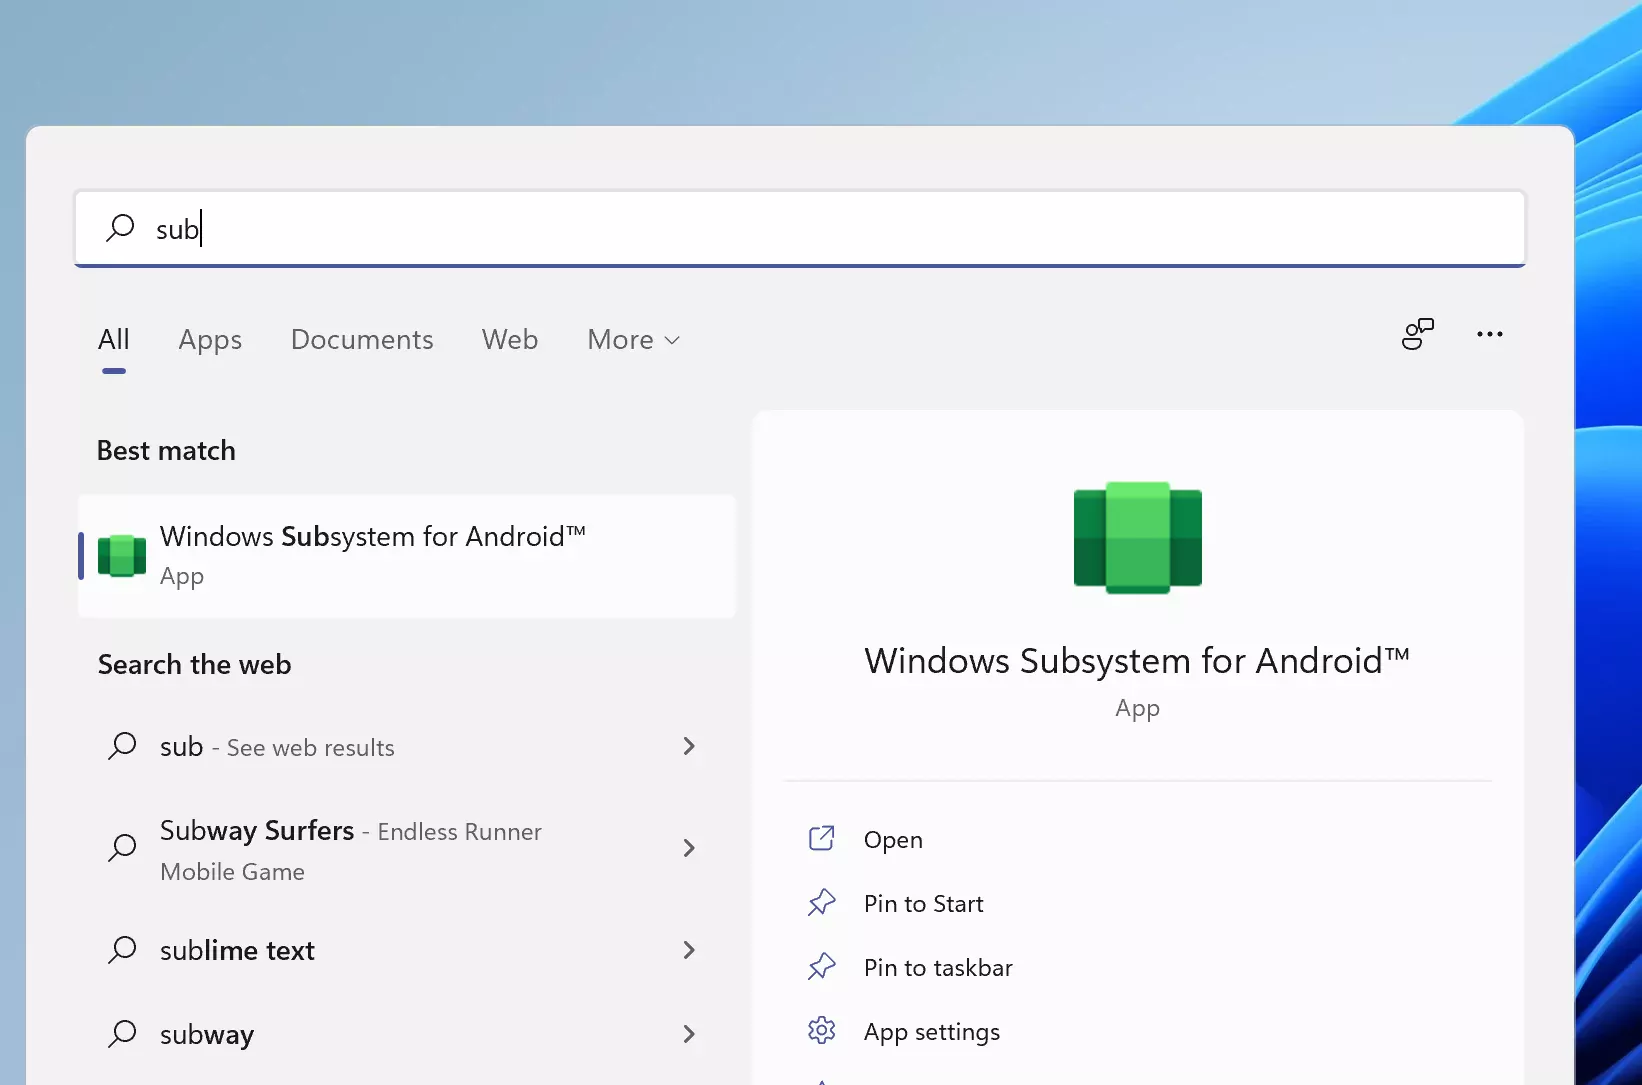Image resolution: width=1642 pixels, height=1085 pixels.
Task: Click the Open external-link icon
Action: 821,838
